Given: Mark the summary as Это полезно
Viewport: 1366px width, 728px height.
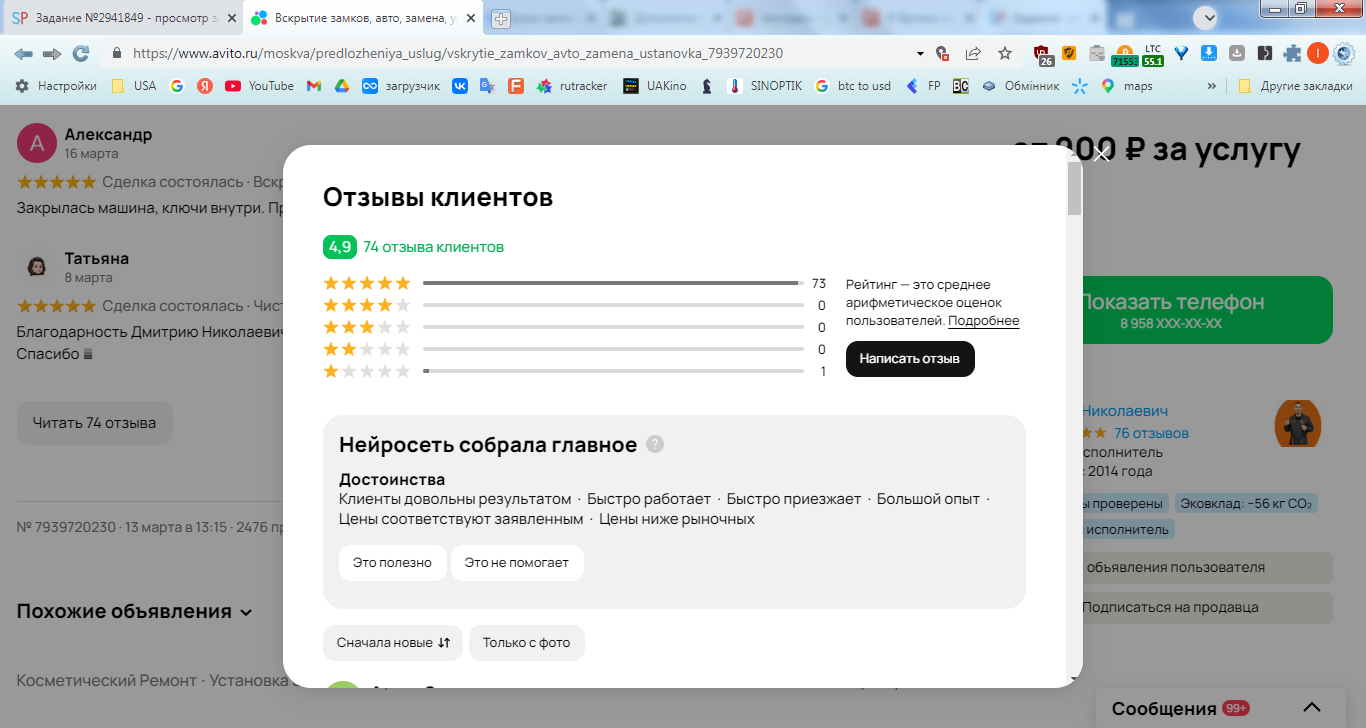Looking at the screenshot, I should 392,563.
